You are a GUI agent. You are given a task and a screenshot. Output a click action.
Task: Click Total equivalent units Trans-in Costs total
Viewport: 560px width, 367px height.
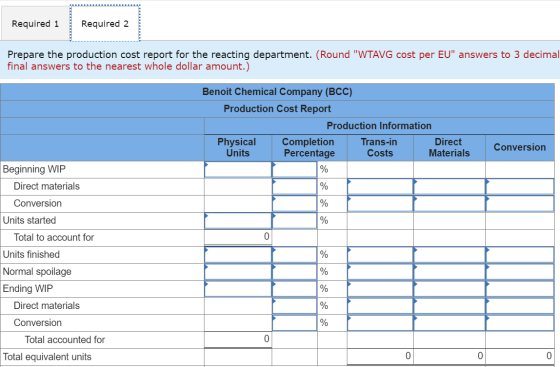[380, 356]
